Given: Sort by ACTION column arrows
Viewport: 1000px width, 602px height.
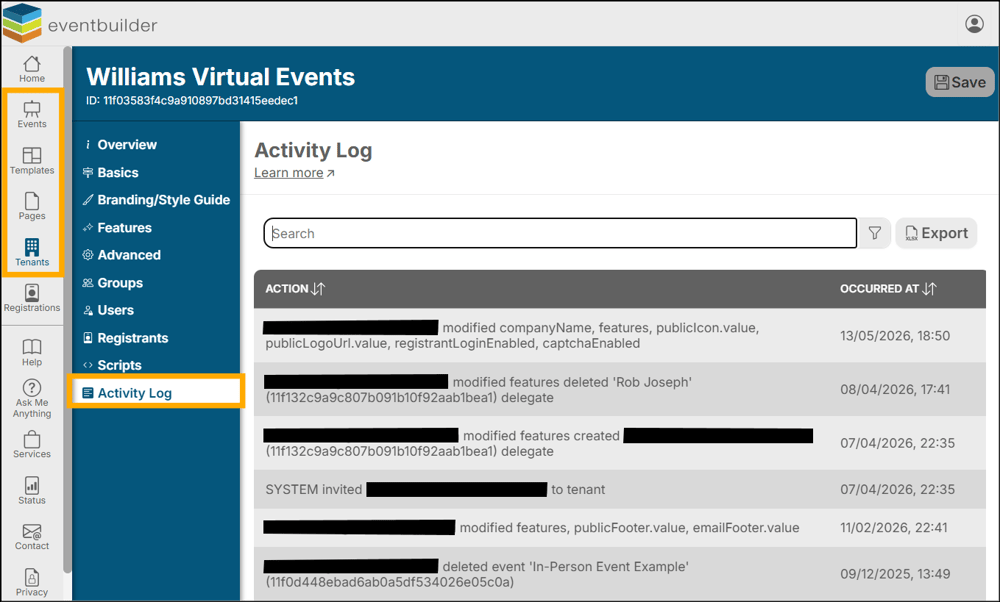Looking at the screenshot, I should pos(318,289).
